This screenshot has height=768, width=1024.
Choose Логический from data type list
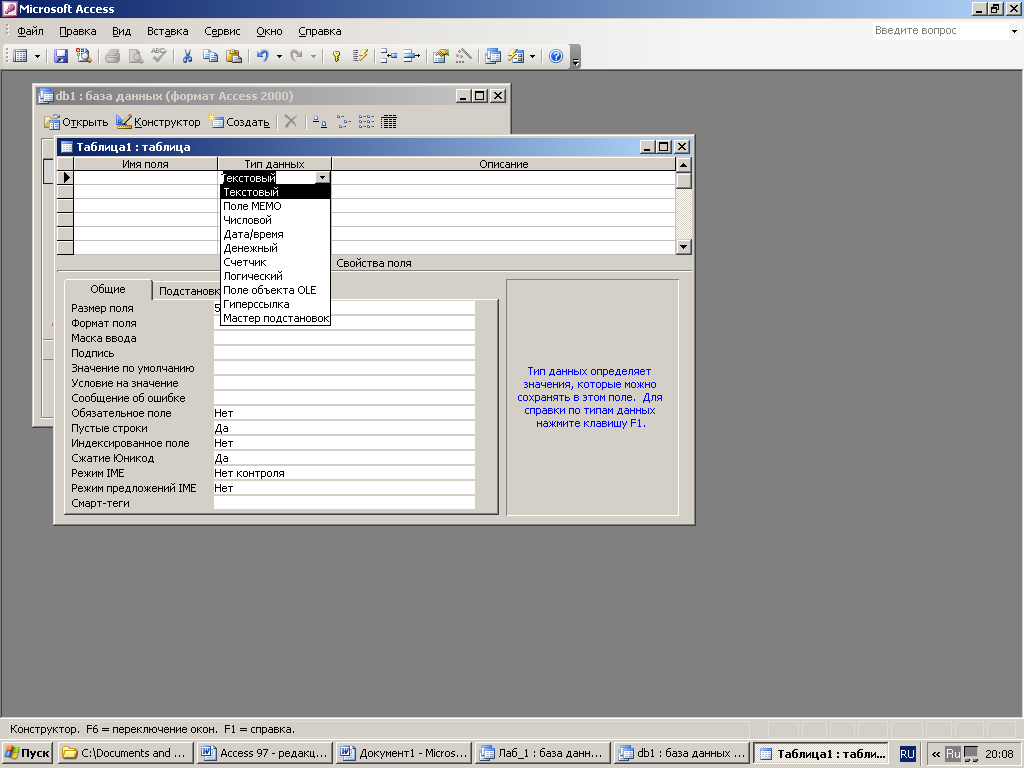point(275,276)
